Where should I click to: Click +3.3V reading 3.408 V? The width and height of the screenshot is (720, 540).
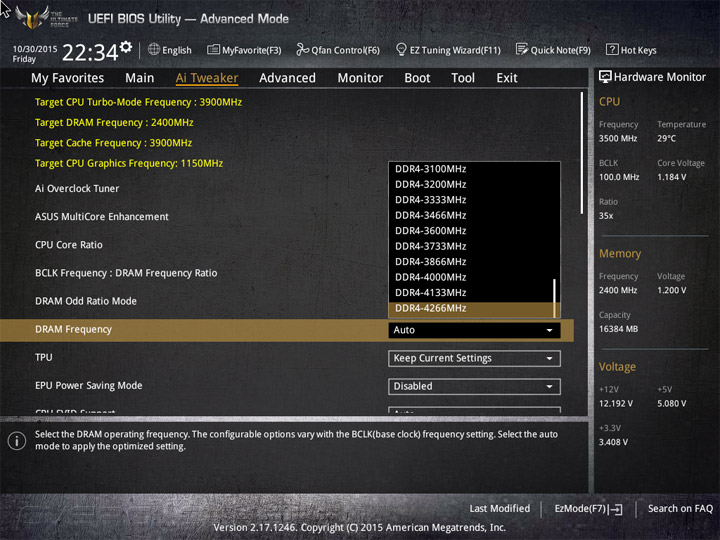tap(613, 442)
